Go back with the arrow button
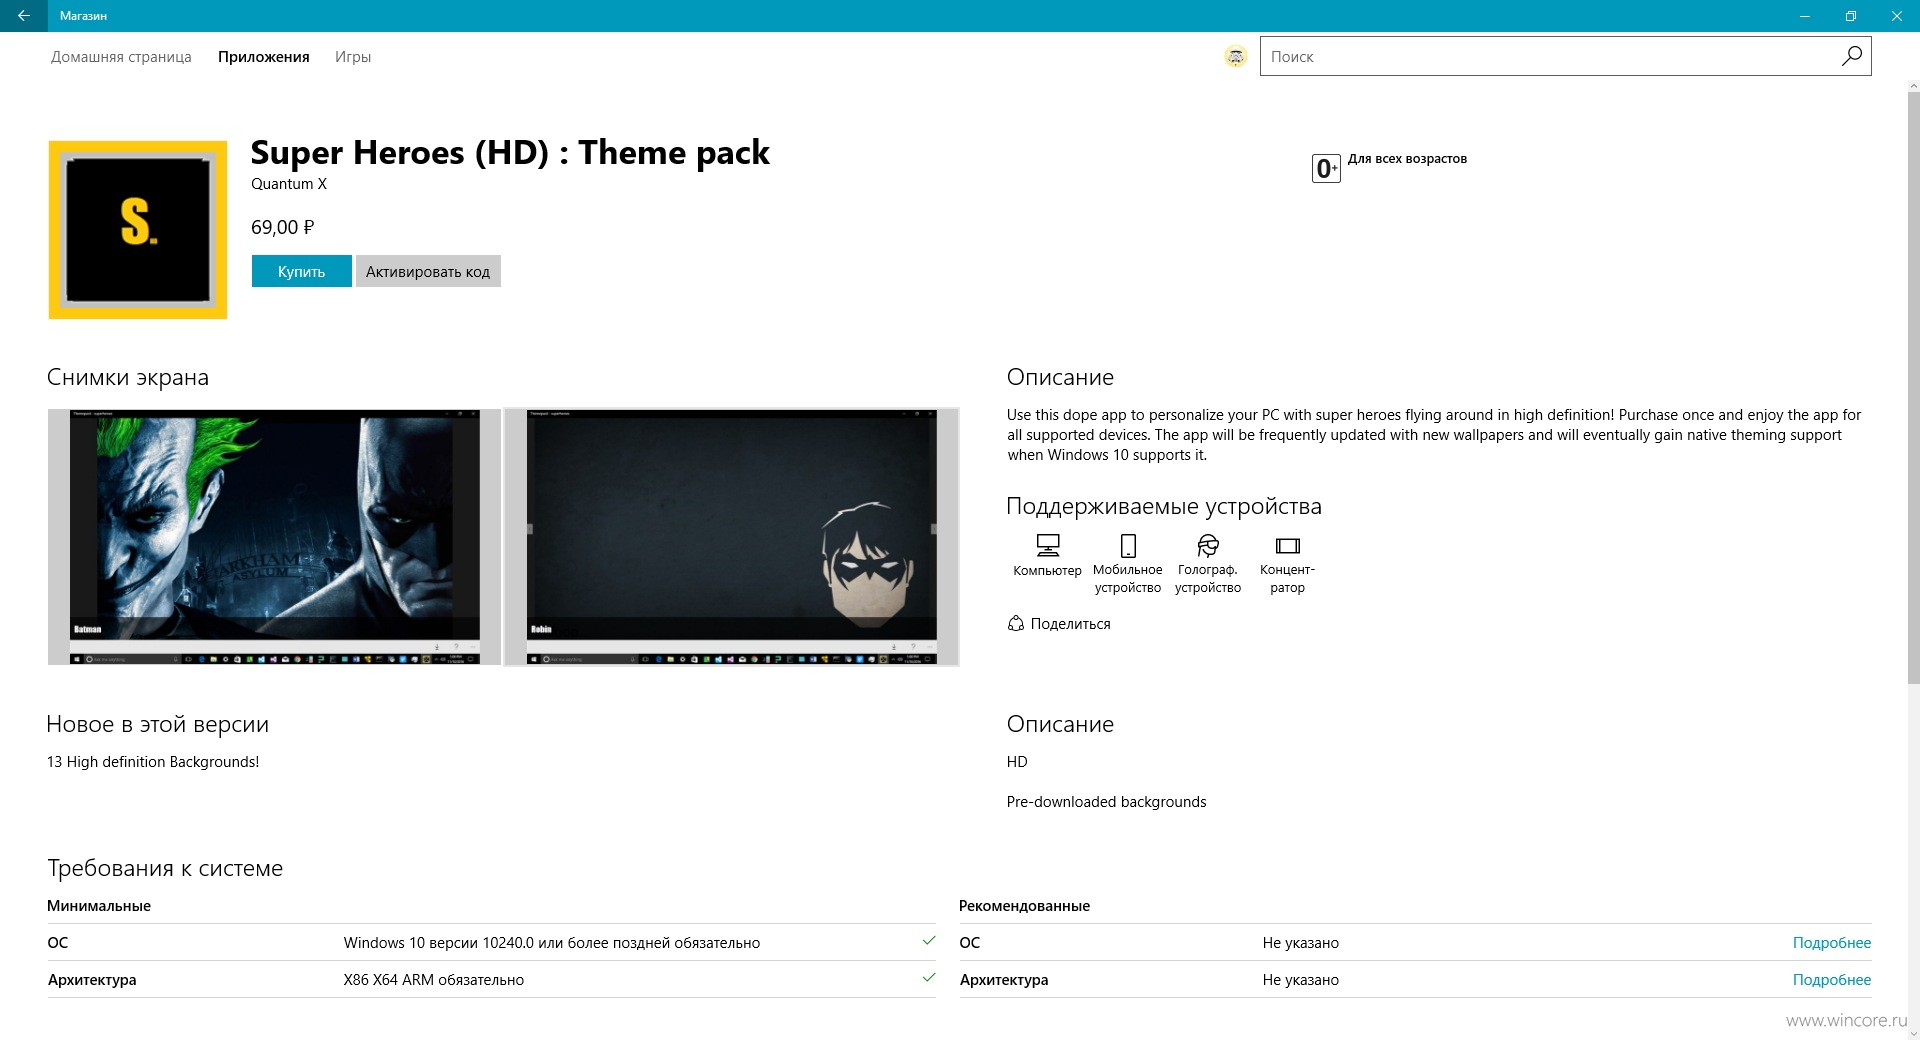 (x=23, y=16)
